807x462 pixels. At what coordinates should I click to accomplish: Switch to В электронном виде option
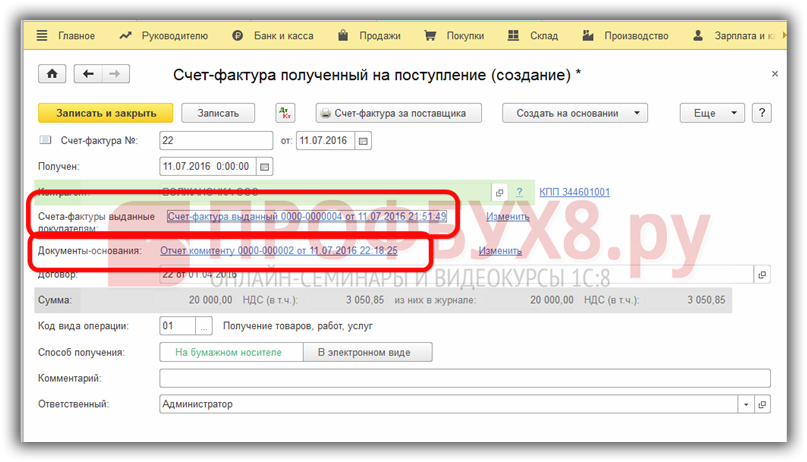coord(369,352)
